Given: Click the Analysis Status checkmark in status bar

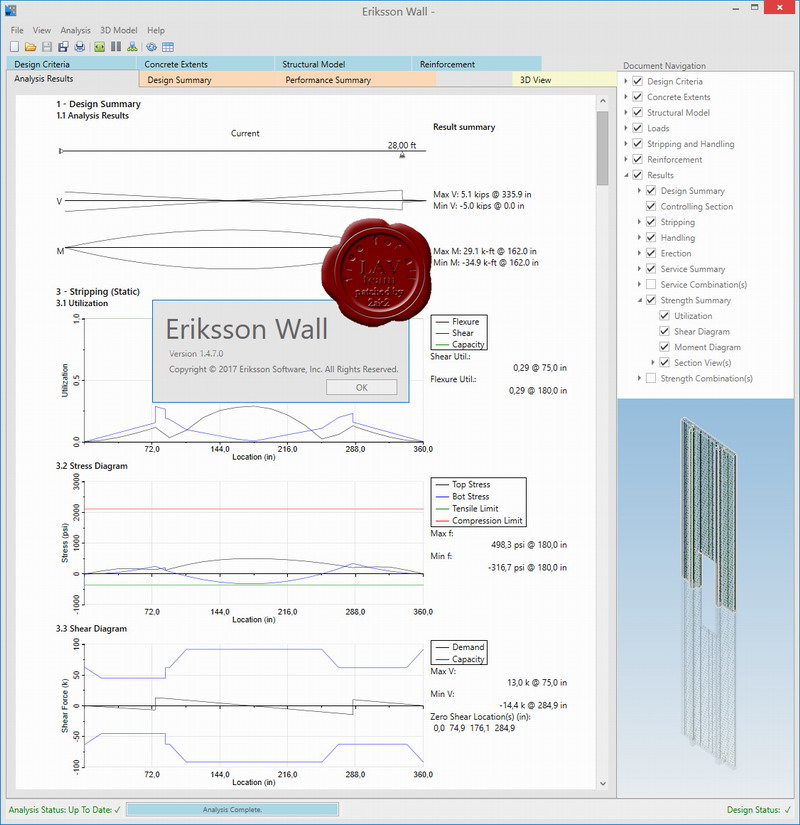Looking at the screenshot, I should 117,810.
